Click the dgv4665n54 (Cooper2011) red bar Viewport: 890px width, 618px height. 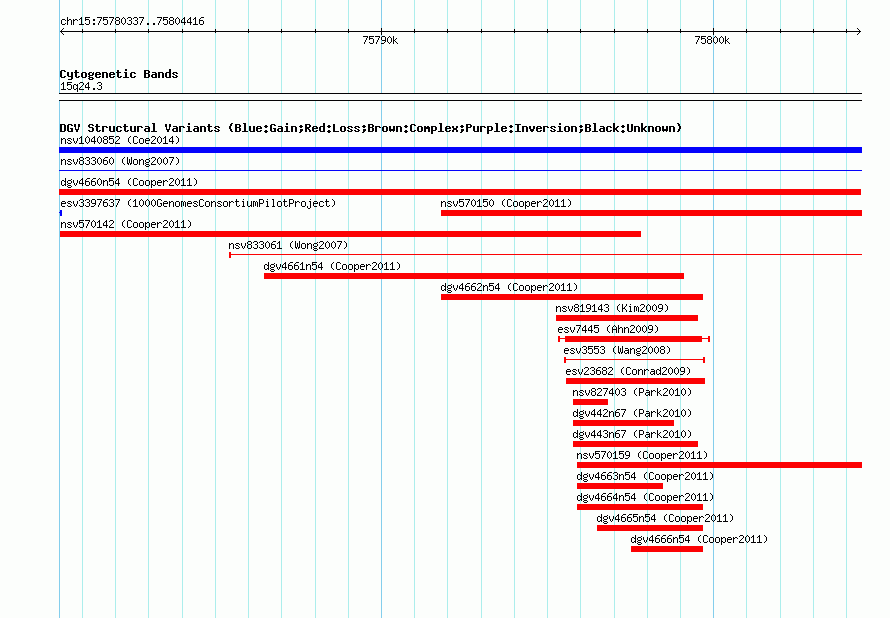[650, 528]
